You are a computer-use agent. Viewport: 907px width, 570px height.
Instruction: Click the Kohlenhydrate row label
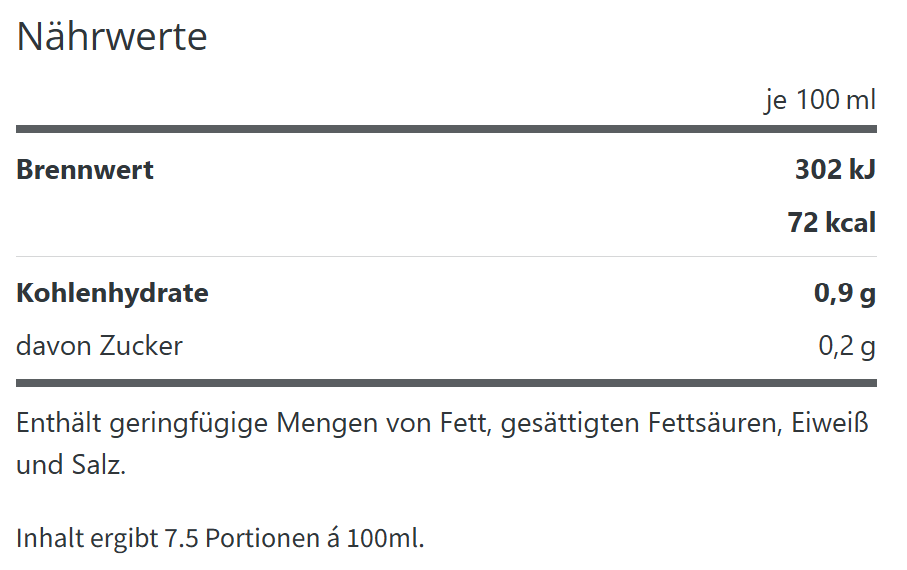(112, 293)
